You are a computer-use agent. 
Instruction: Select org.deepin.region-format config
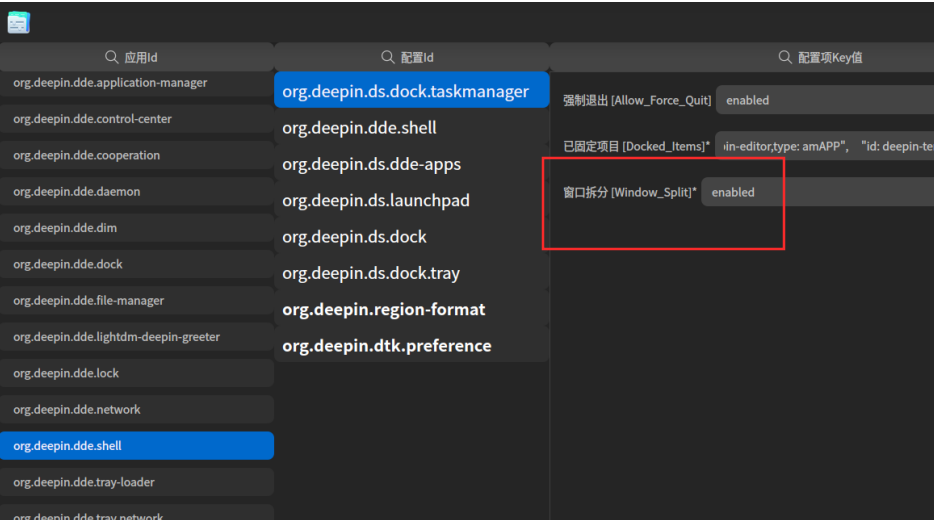412,310
